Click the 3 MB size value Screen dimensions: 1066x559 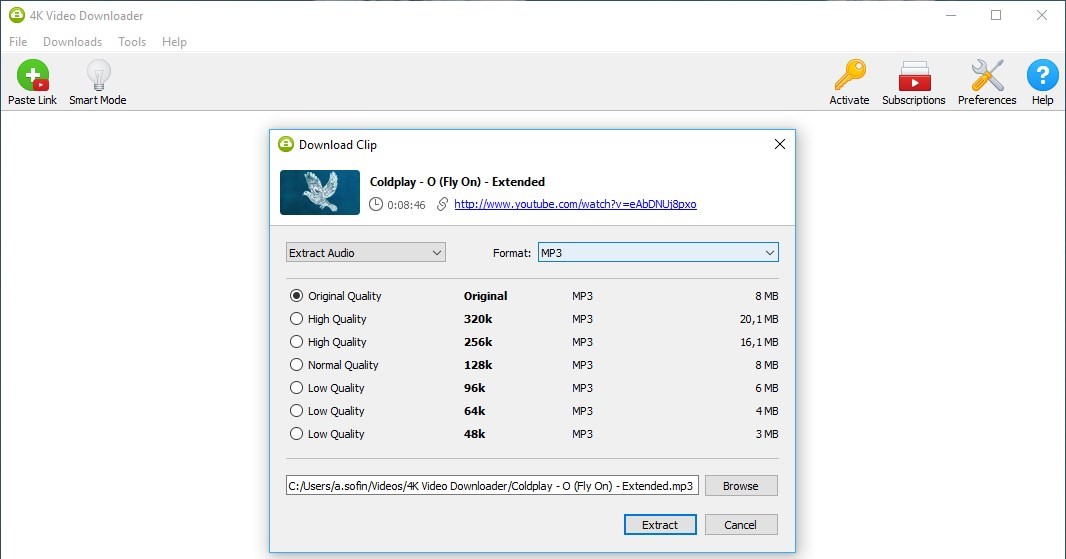click(767, 434)
